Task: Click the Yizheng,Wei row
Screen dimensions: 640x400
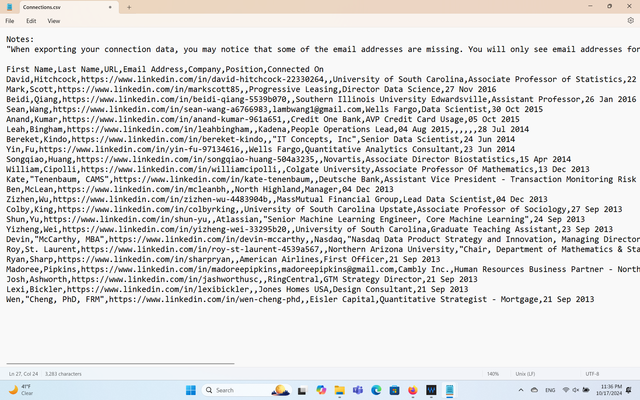Action: [309, 229]
